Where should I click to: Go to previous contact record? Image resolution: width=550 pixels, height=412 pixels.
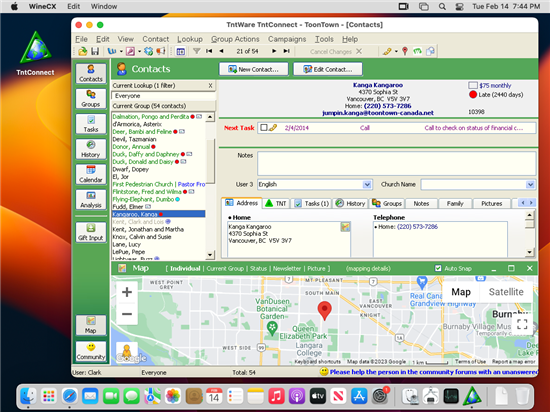(x=221, y=51)
